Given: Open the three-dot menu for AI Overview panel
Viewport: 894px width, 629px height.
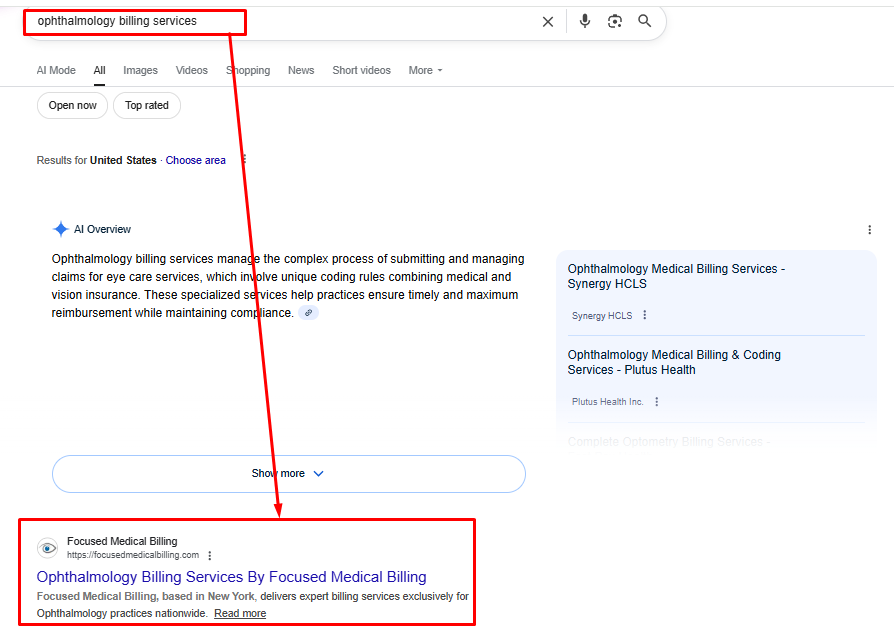Looking at the screenshot, I should [869, 230].
